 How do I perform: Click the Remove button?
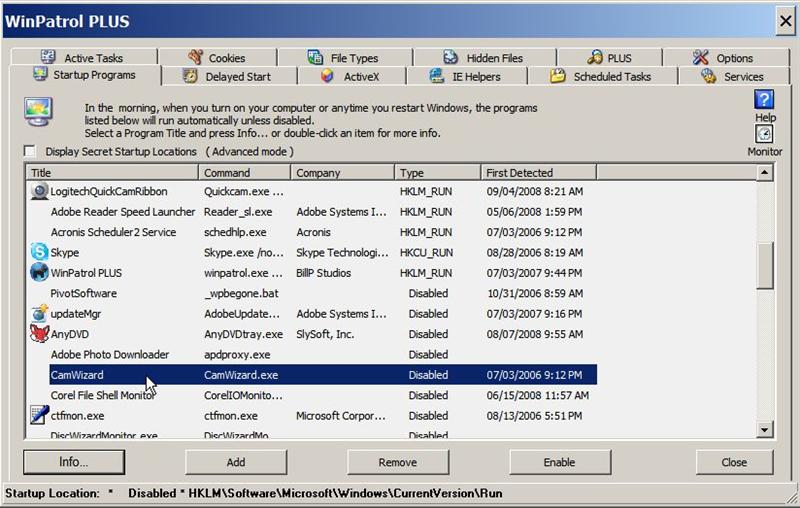pos(398,462)
